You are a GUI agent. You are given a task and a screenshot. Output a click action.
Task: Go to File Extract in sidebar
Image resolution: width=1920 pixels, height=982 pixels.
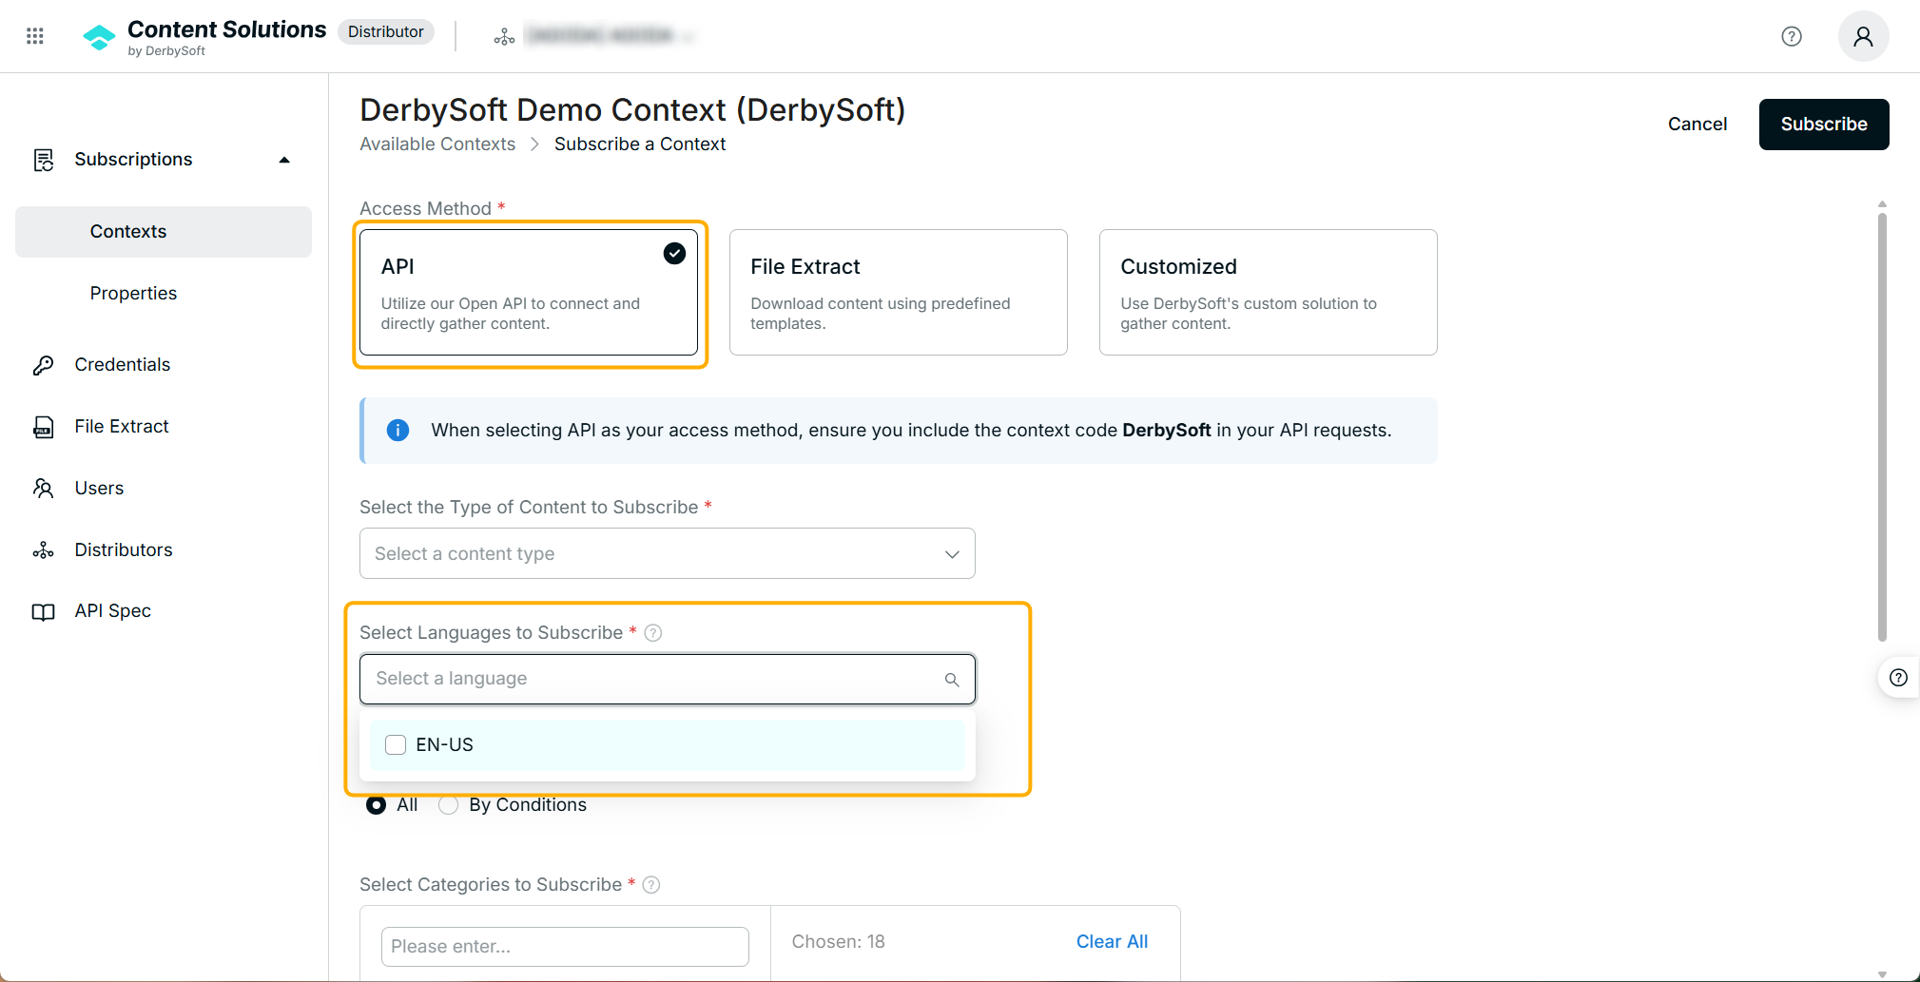(x=122, y=427)
